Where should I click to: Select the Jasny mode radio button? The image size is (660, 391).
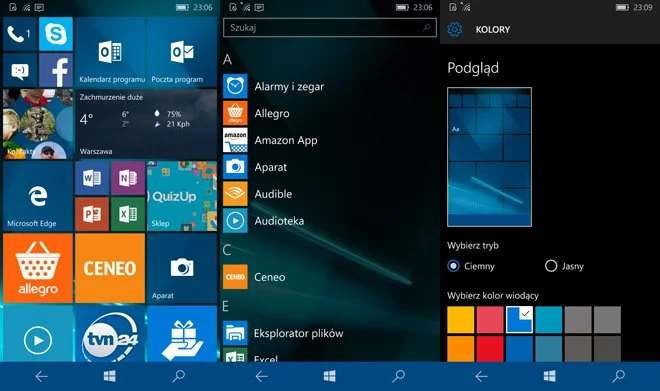(551, 266)
